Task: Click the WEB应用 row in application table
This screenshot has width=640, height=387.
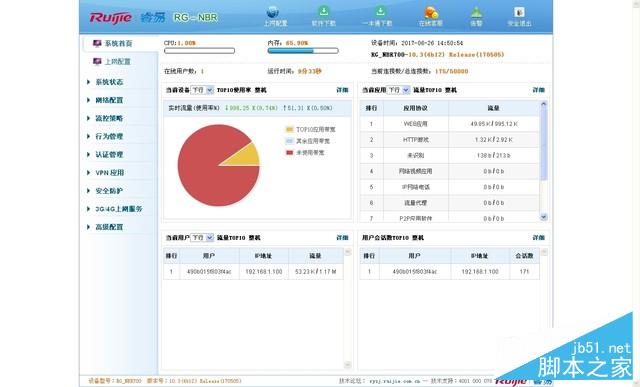Action: (449, 124)
